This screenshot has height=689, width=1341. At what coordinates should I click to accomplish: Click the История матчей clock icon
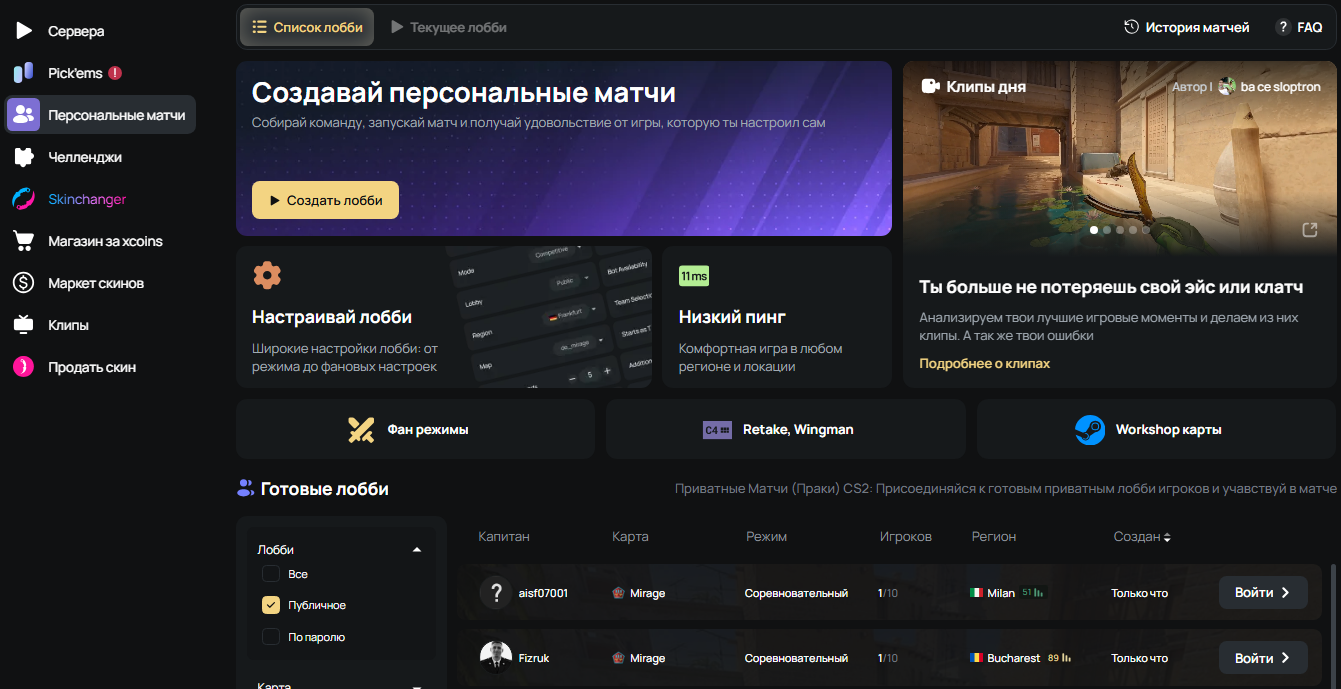pos(1131,27)
